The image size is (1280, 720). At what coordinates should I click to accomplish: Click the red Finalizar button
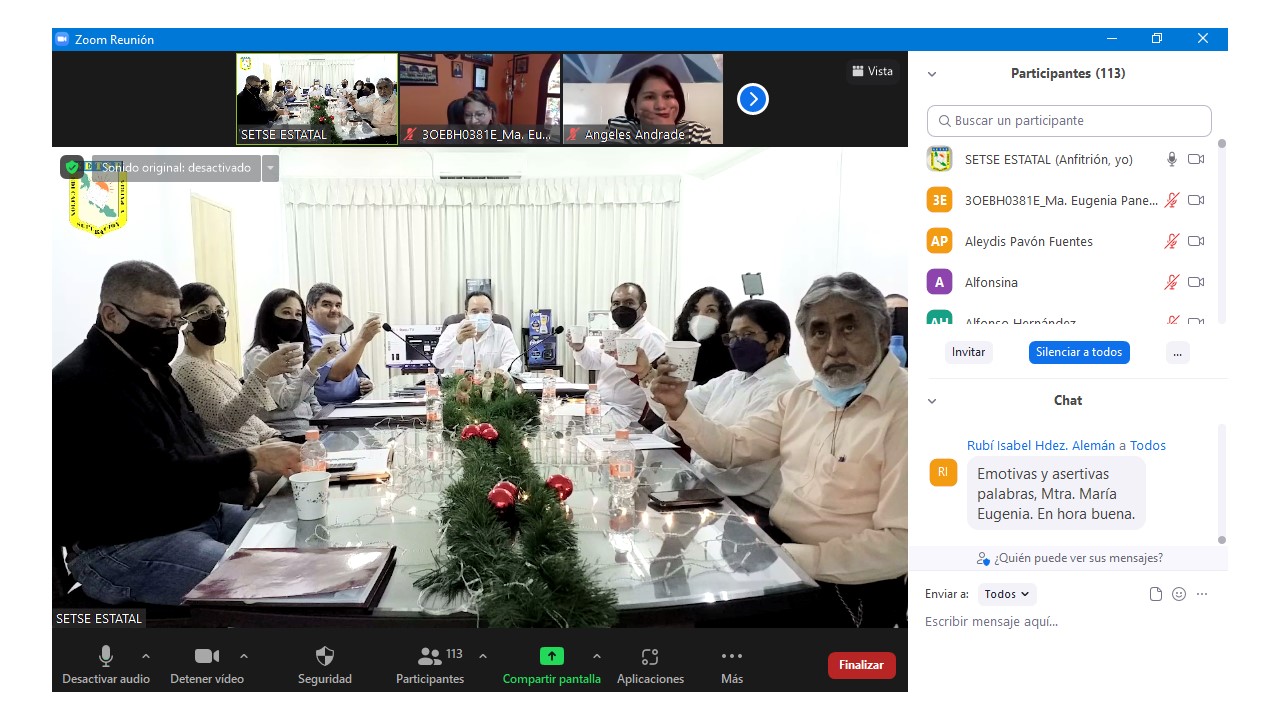(861, 665)
